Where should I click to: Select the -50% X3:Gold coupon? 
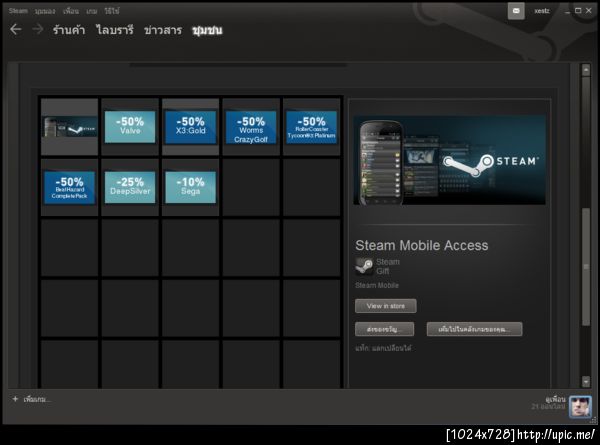point(191,127)
